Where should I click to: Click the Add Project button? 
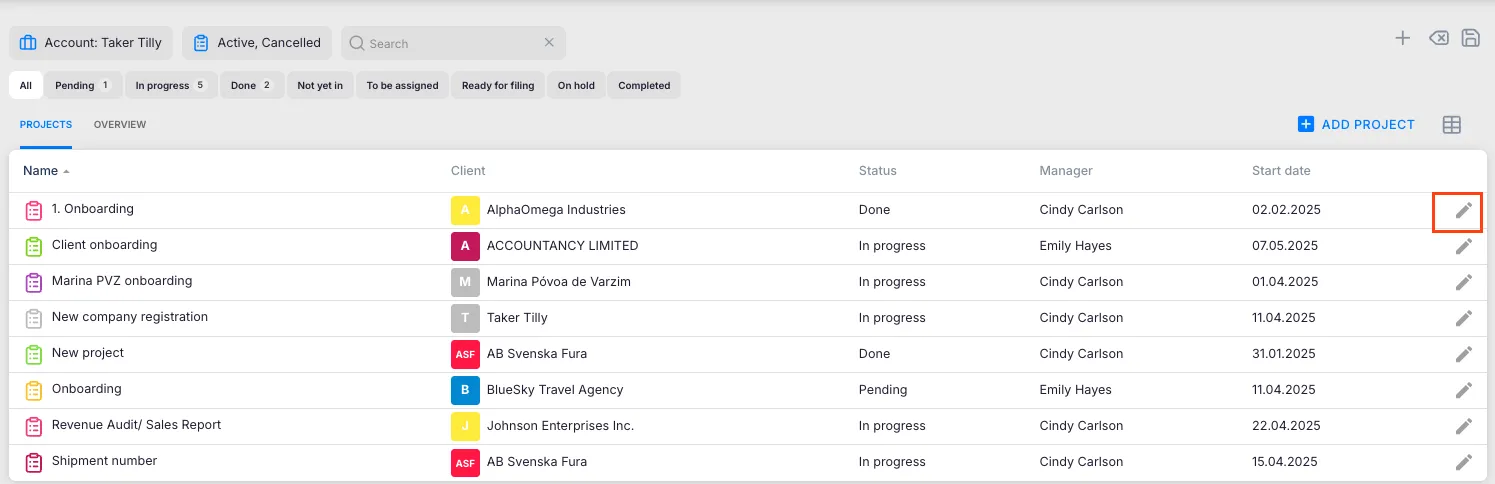1356,125
